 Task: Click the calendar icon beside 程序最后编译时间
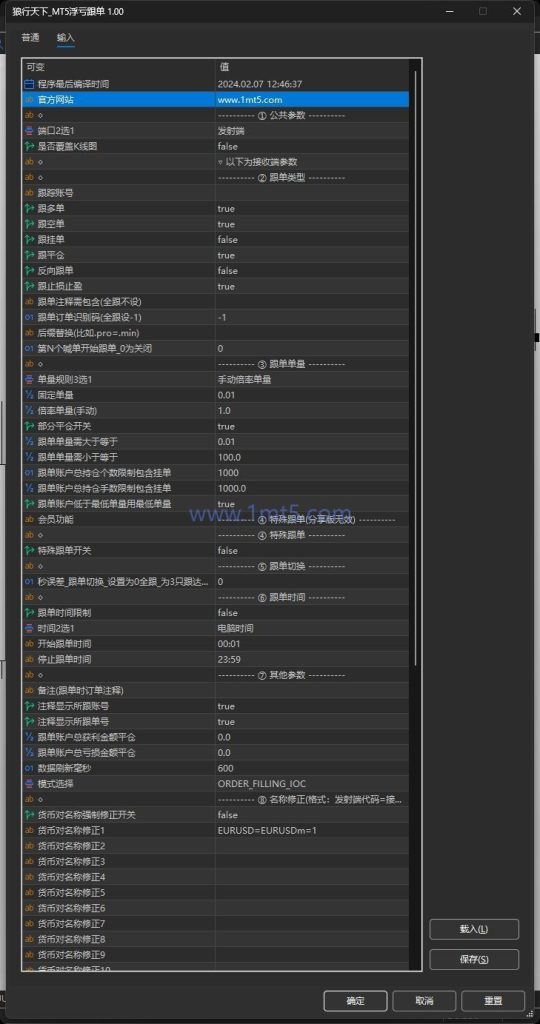click(x=29, y=84)
